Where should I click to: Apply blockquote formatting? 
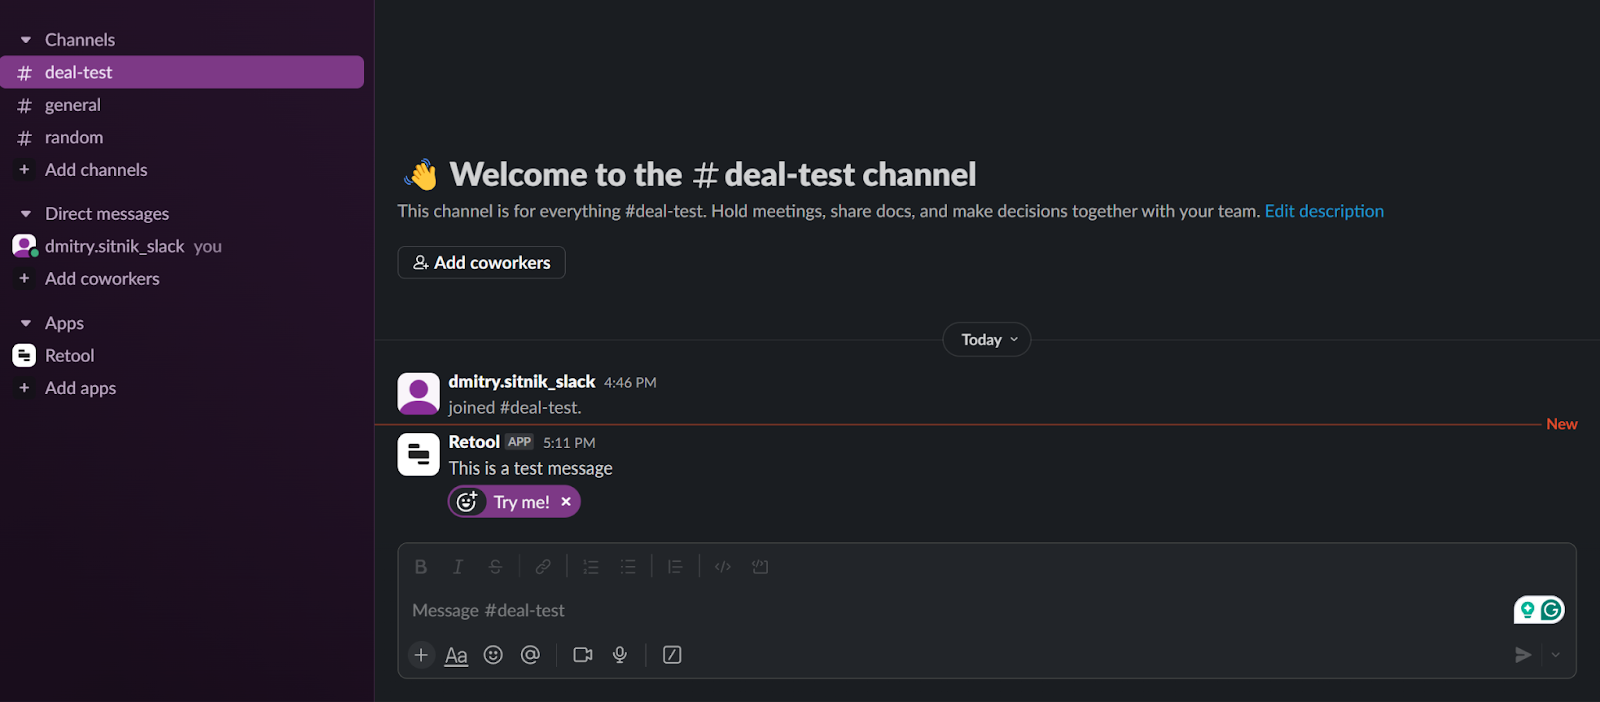tap(675, 567)
